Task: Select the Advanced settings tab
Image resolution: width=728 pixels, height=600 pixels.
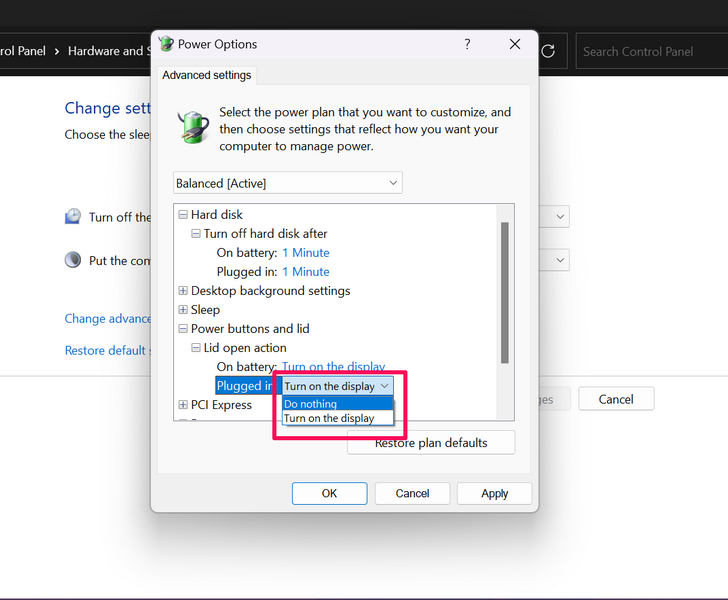Action: 207,75
